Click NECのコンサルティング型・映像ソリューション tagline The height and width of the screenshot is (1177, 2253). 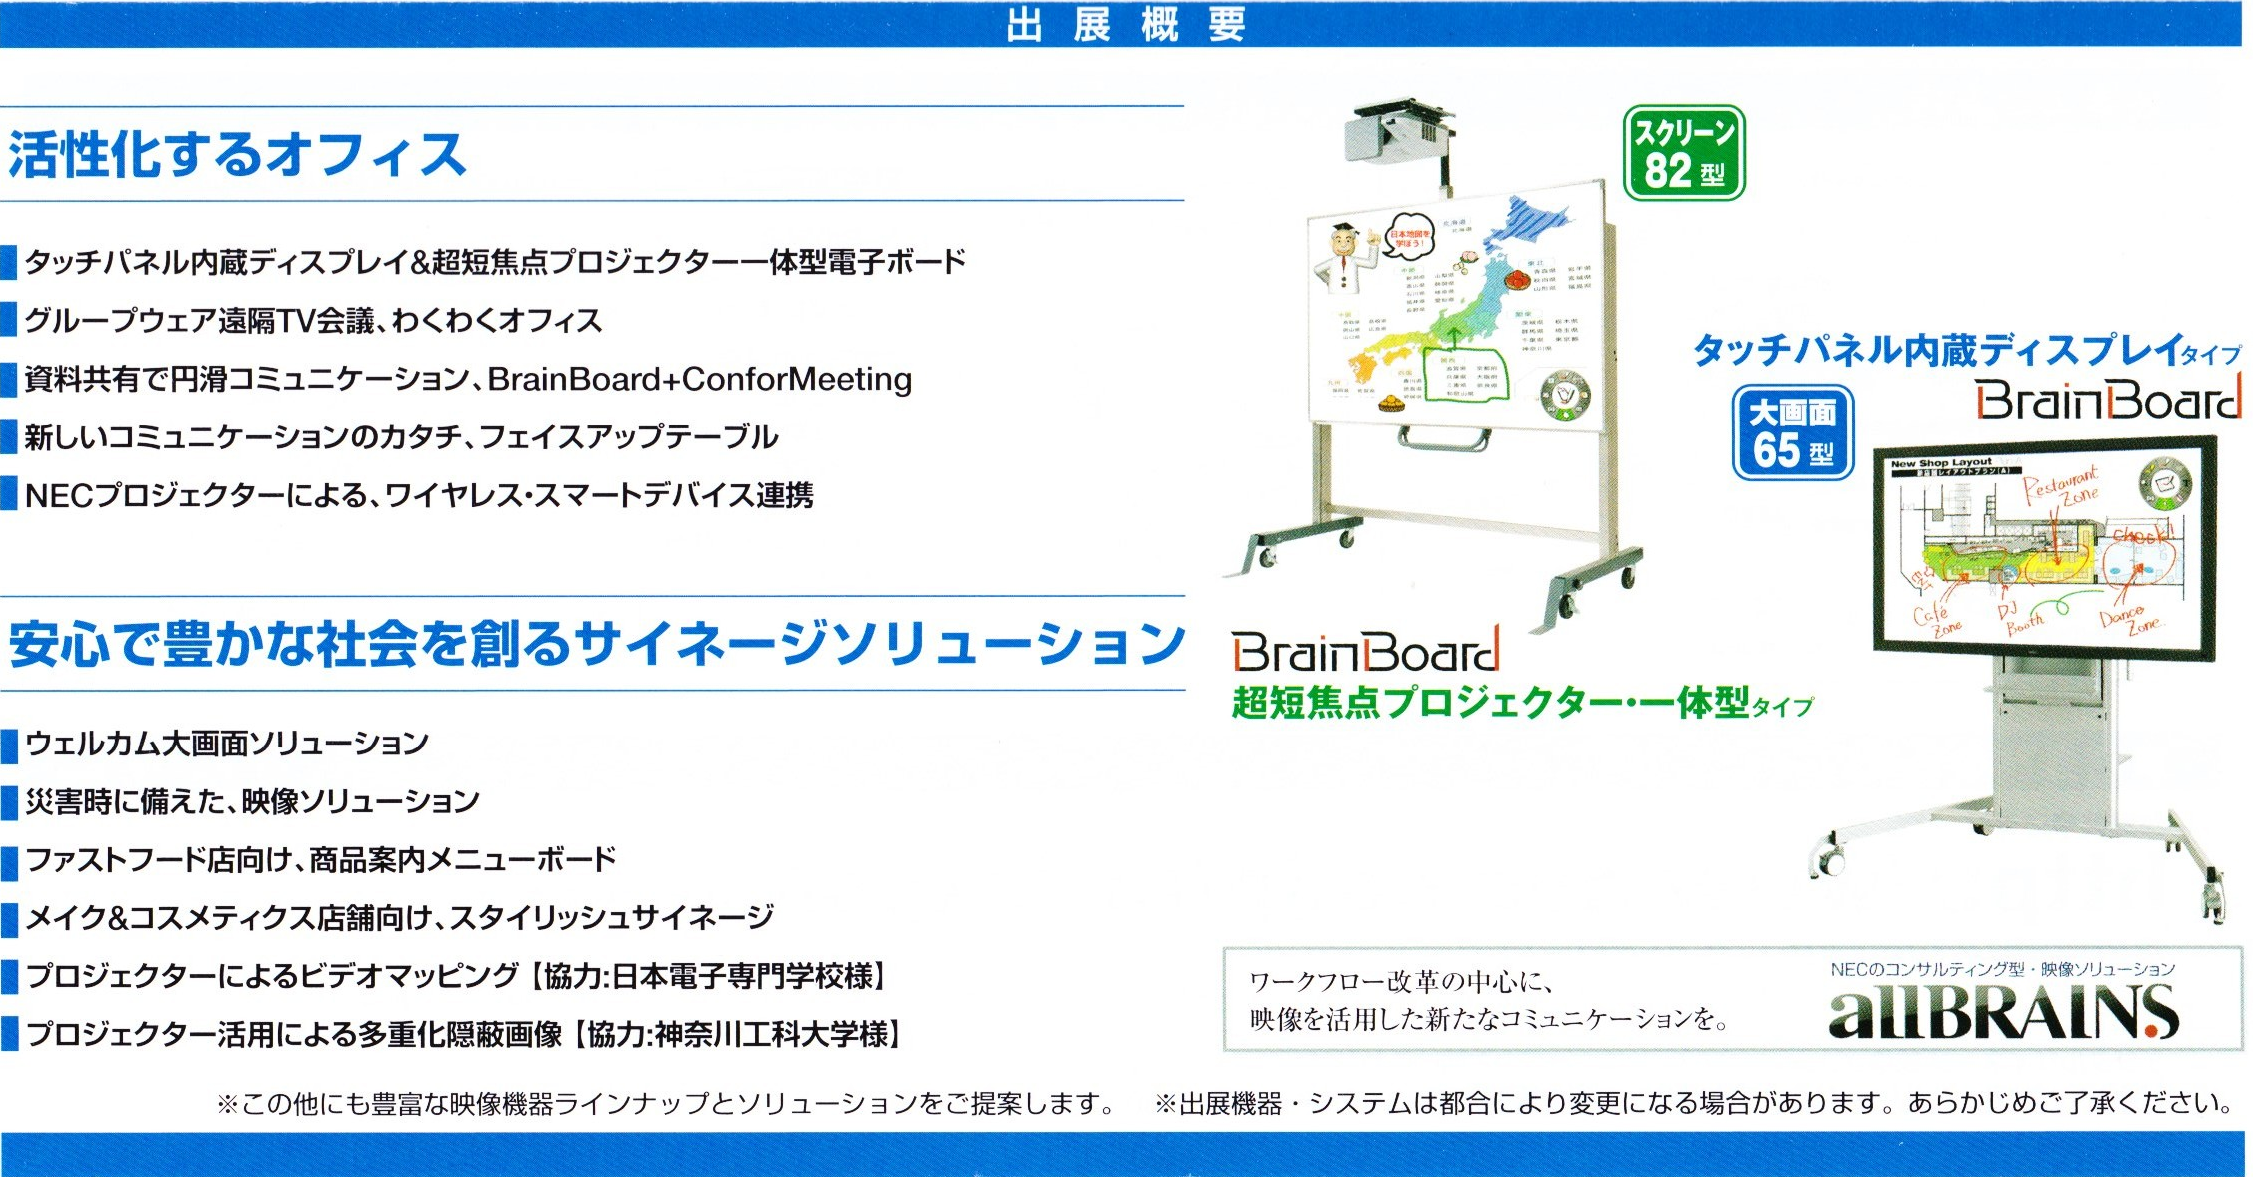point(2003,969)
